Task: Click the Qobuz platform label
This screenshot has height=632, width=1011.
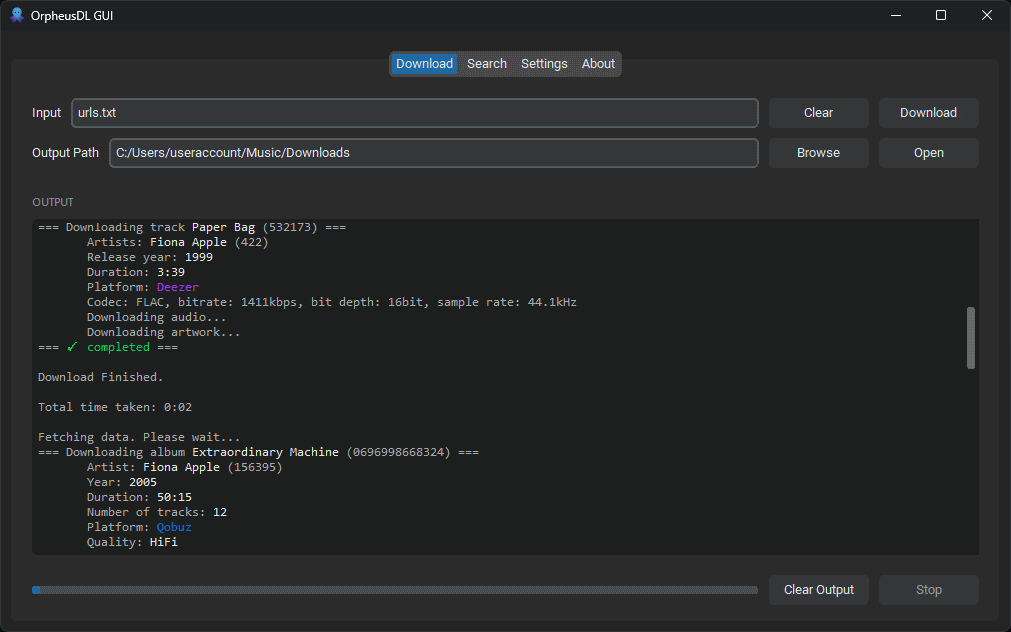Action: 173,526
